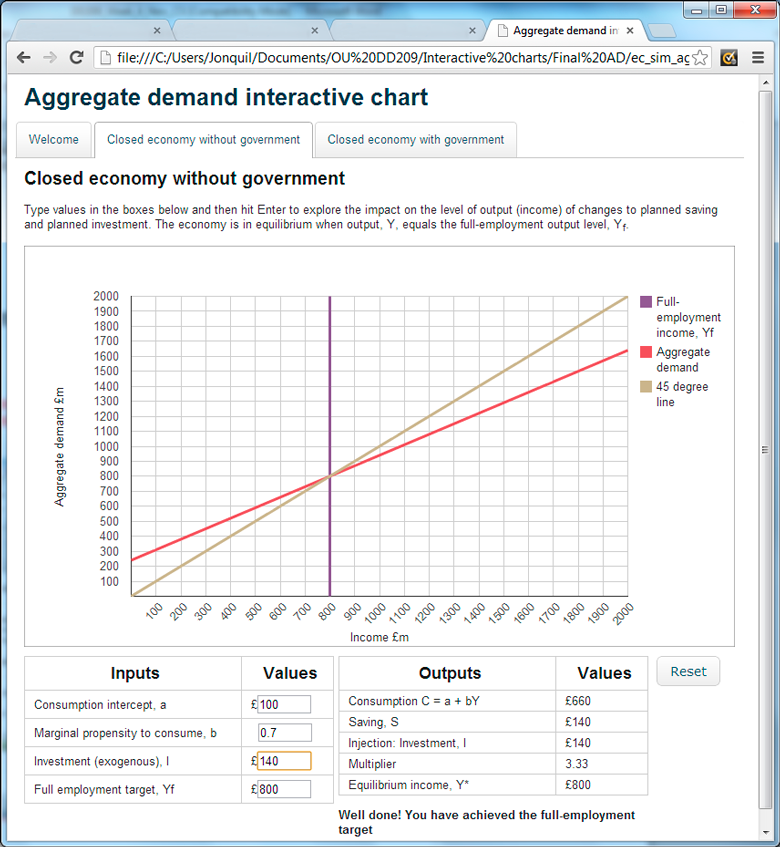Viewport: 780px width, 847px height.
Task: Open the Chrome hamburger menu
Action: [758, 58]
